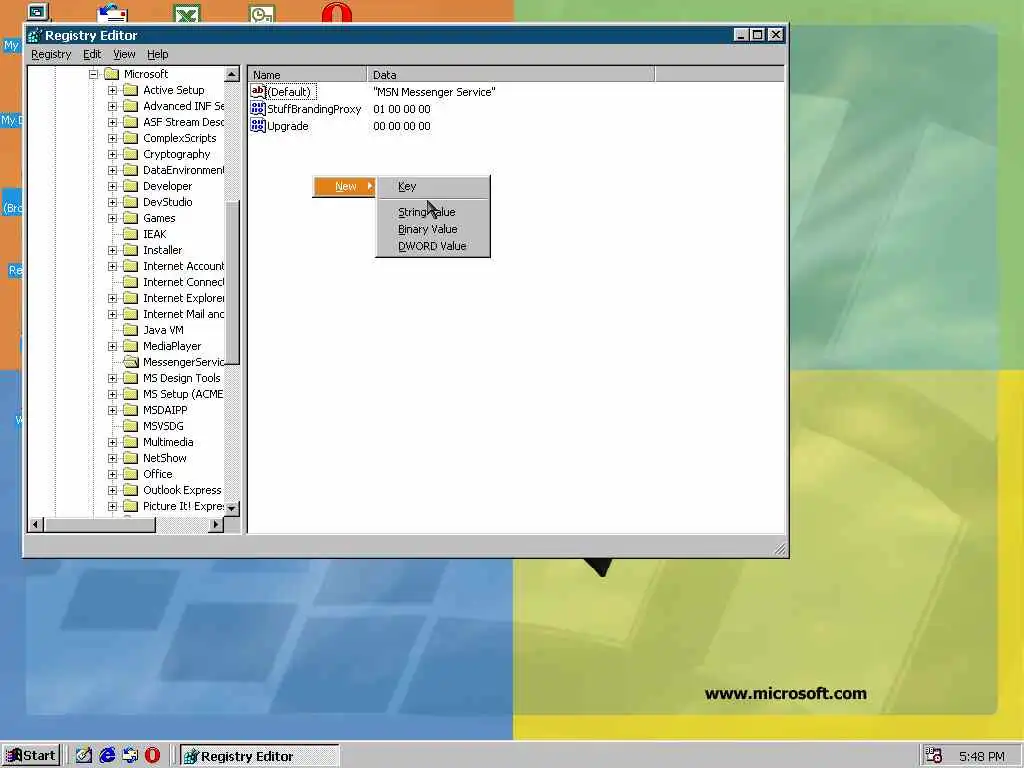This screenshot has width=1024, height=768.
Task: Click the New context menu item
Action: pos(345,186)
